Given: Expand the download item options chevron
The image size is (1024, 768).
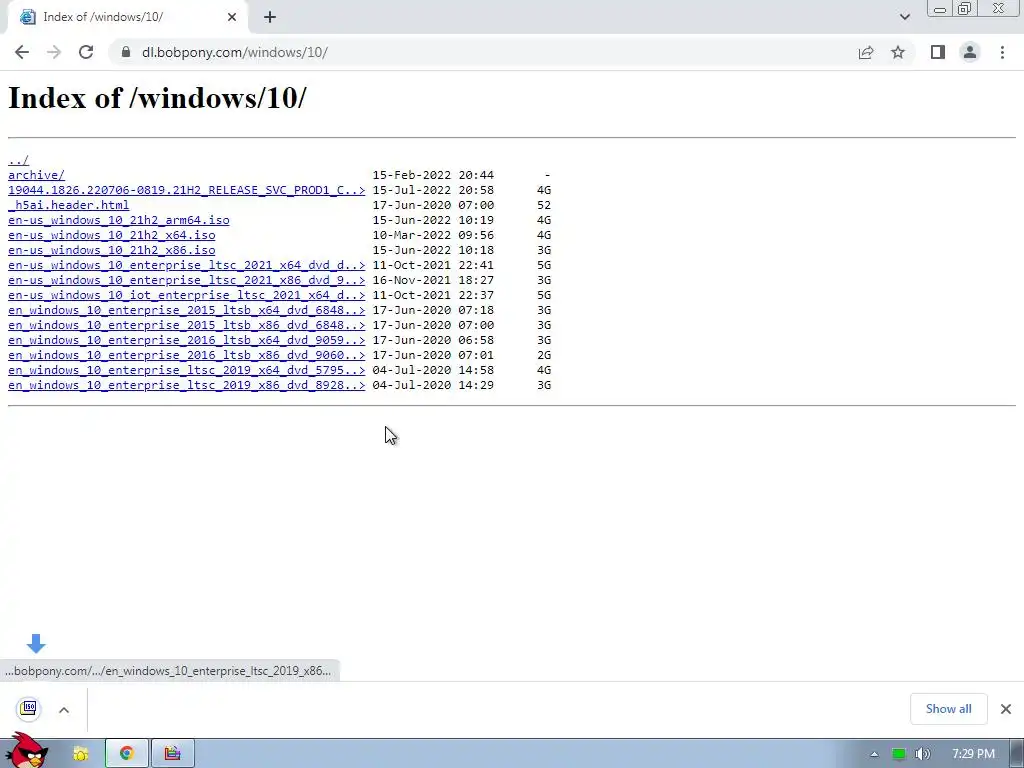Looking at the screenshot, I should [64, 710].
